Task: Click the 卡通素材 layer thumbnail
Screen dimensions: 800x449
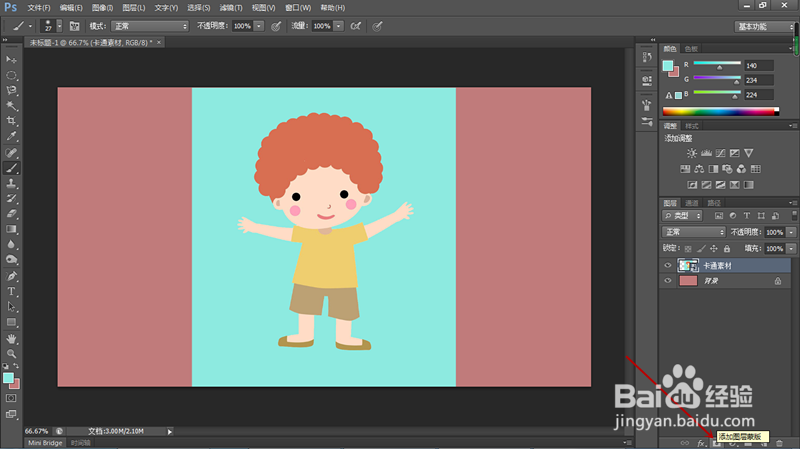Action: point(688,265)
